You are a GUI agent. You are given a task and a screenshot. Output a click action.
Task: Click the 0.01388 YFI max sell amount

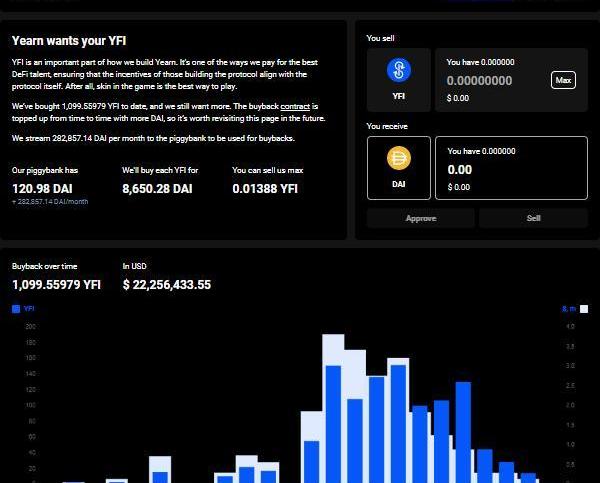click(265, 188)
